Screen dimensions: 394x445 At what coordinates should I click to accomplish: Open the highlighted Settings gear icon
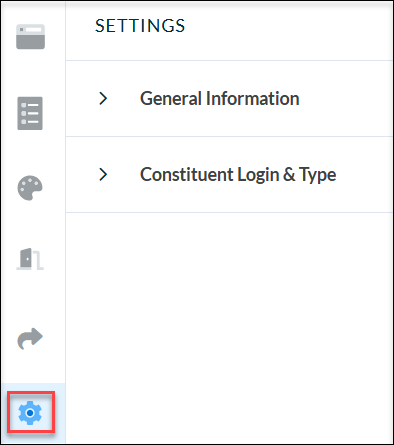[x=30, y=413]
